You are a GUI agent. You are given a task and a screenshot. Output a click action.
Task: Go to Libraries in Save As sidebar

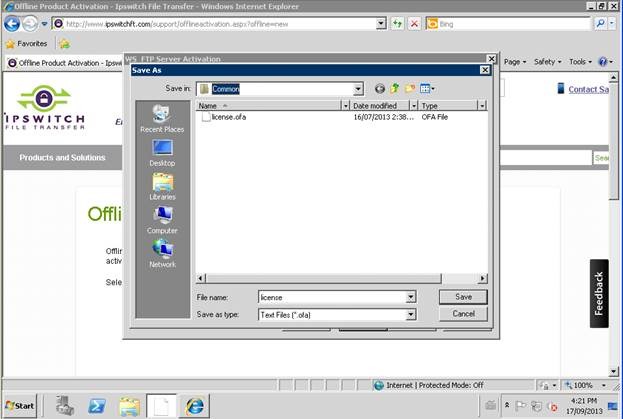coord(162,187)
